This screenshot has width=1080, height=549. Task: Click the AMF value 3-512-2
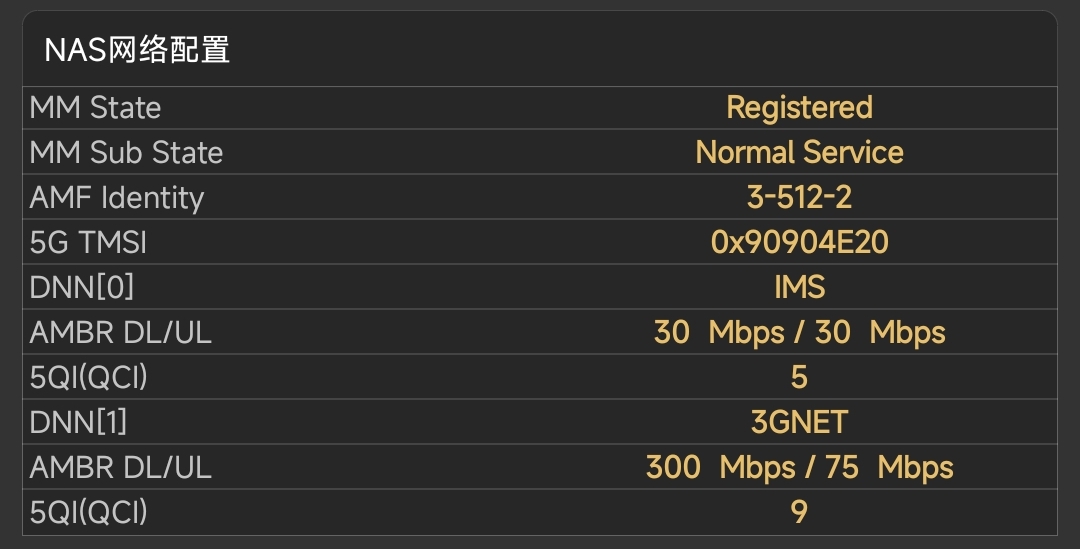[x=799, y=198]
